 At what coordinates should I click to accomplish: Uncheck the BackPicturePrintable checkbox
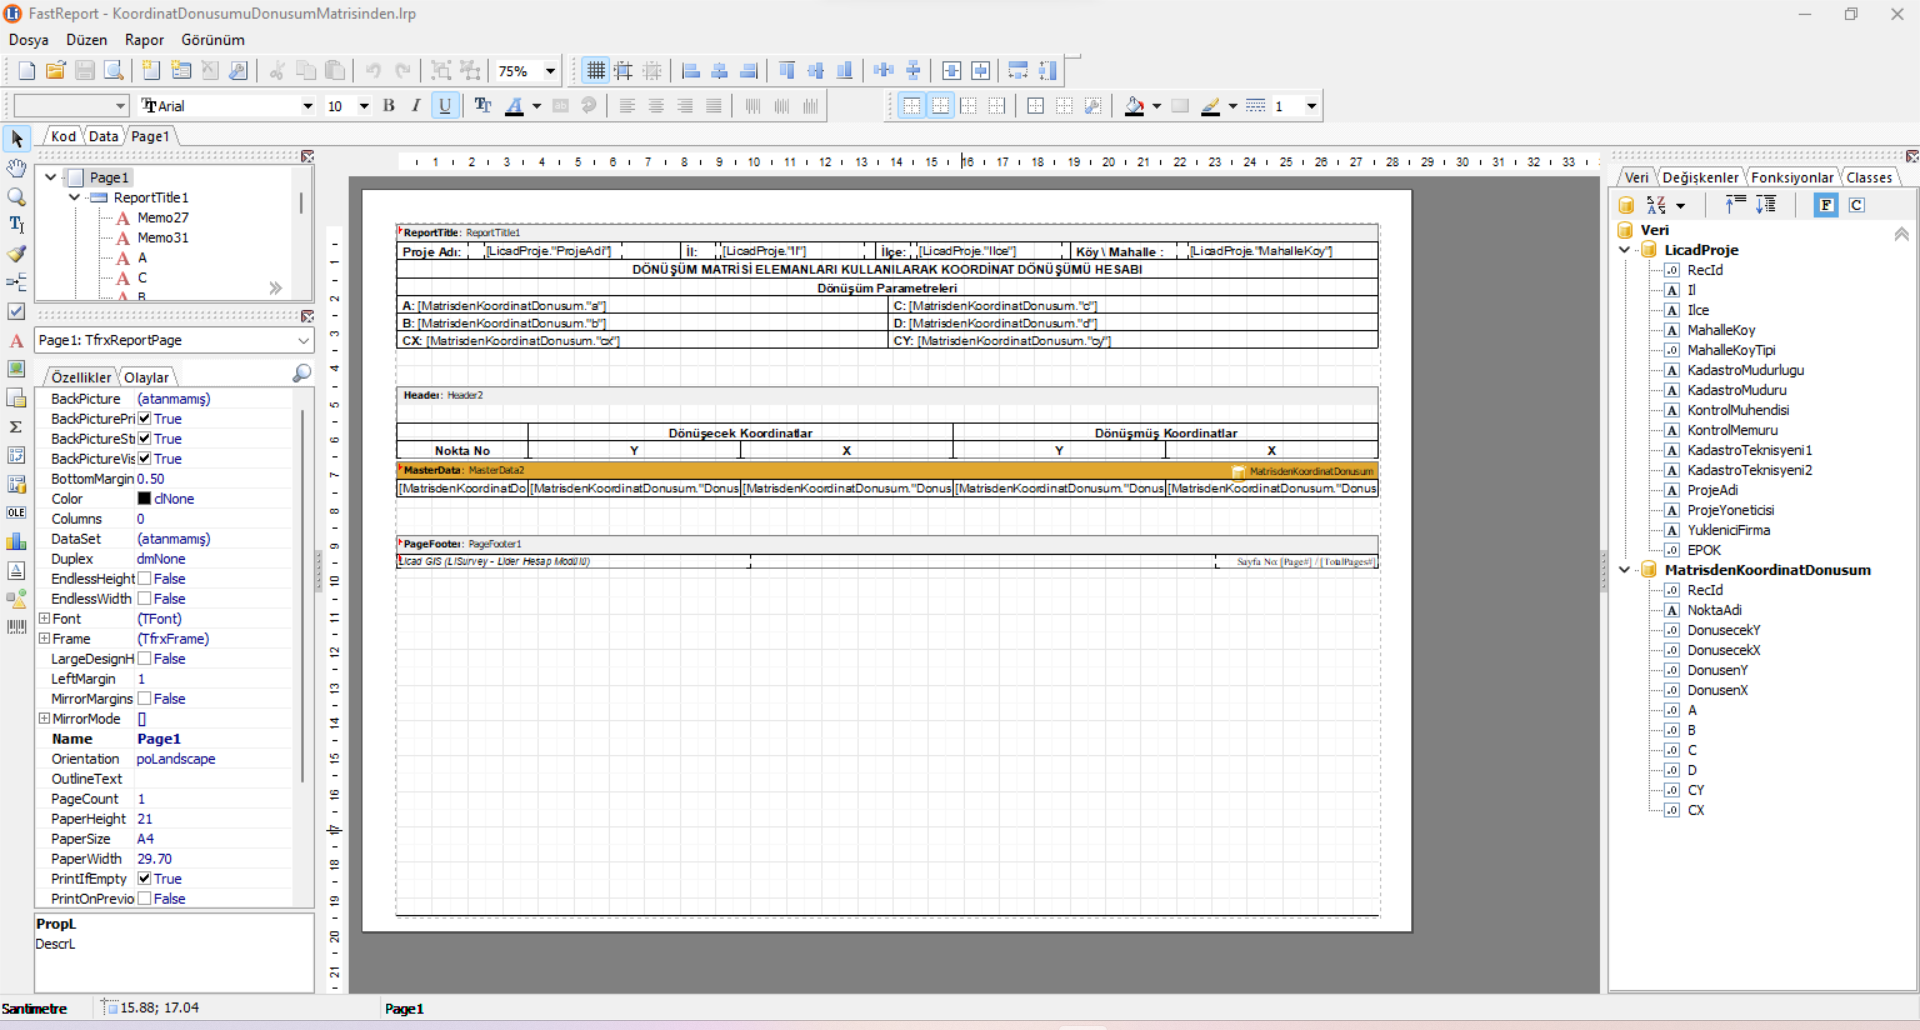click(x=144, y=419)
